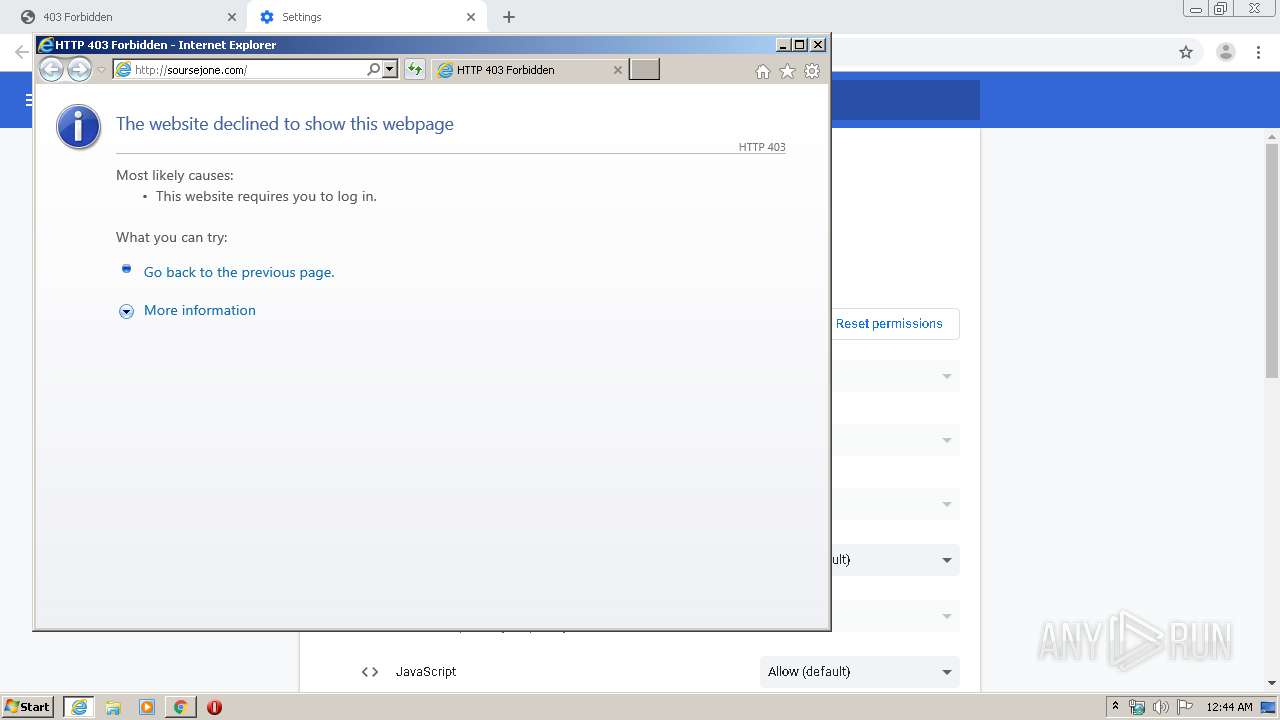Viewport: 1280px width, 720px height.
Task: Click the Internet Explorer taskbar icon
Action: tap(79, 707)
